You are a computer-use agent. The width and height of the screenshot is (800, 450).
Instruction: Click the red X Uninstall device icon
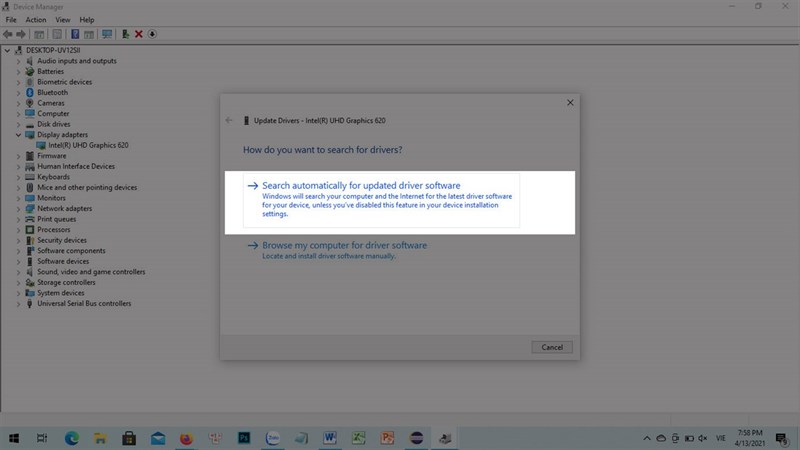pyautogui.click(x=138, y=34)
